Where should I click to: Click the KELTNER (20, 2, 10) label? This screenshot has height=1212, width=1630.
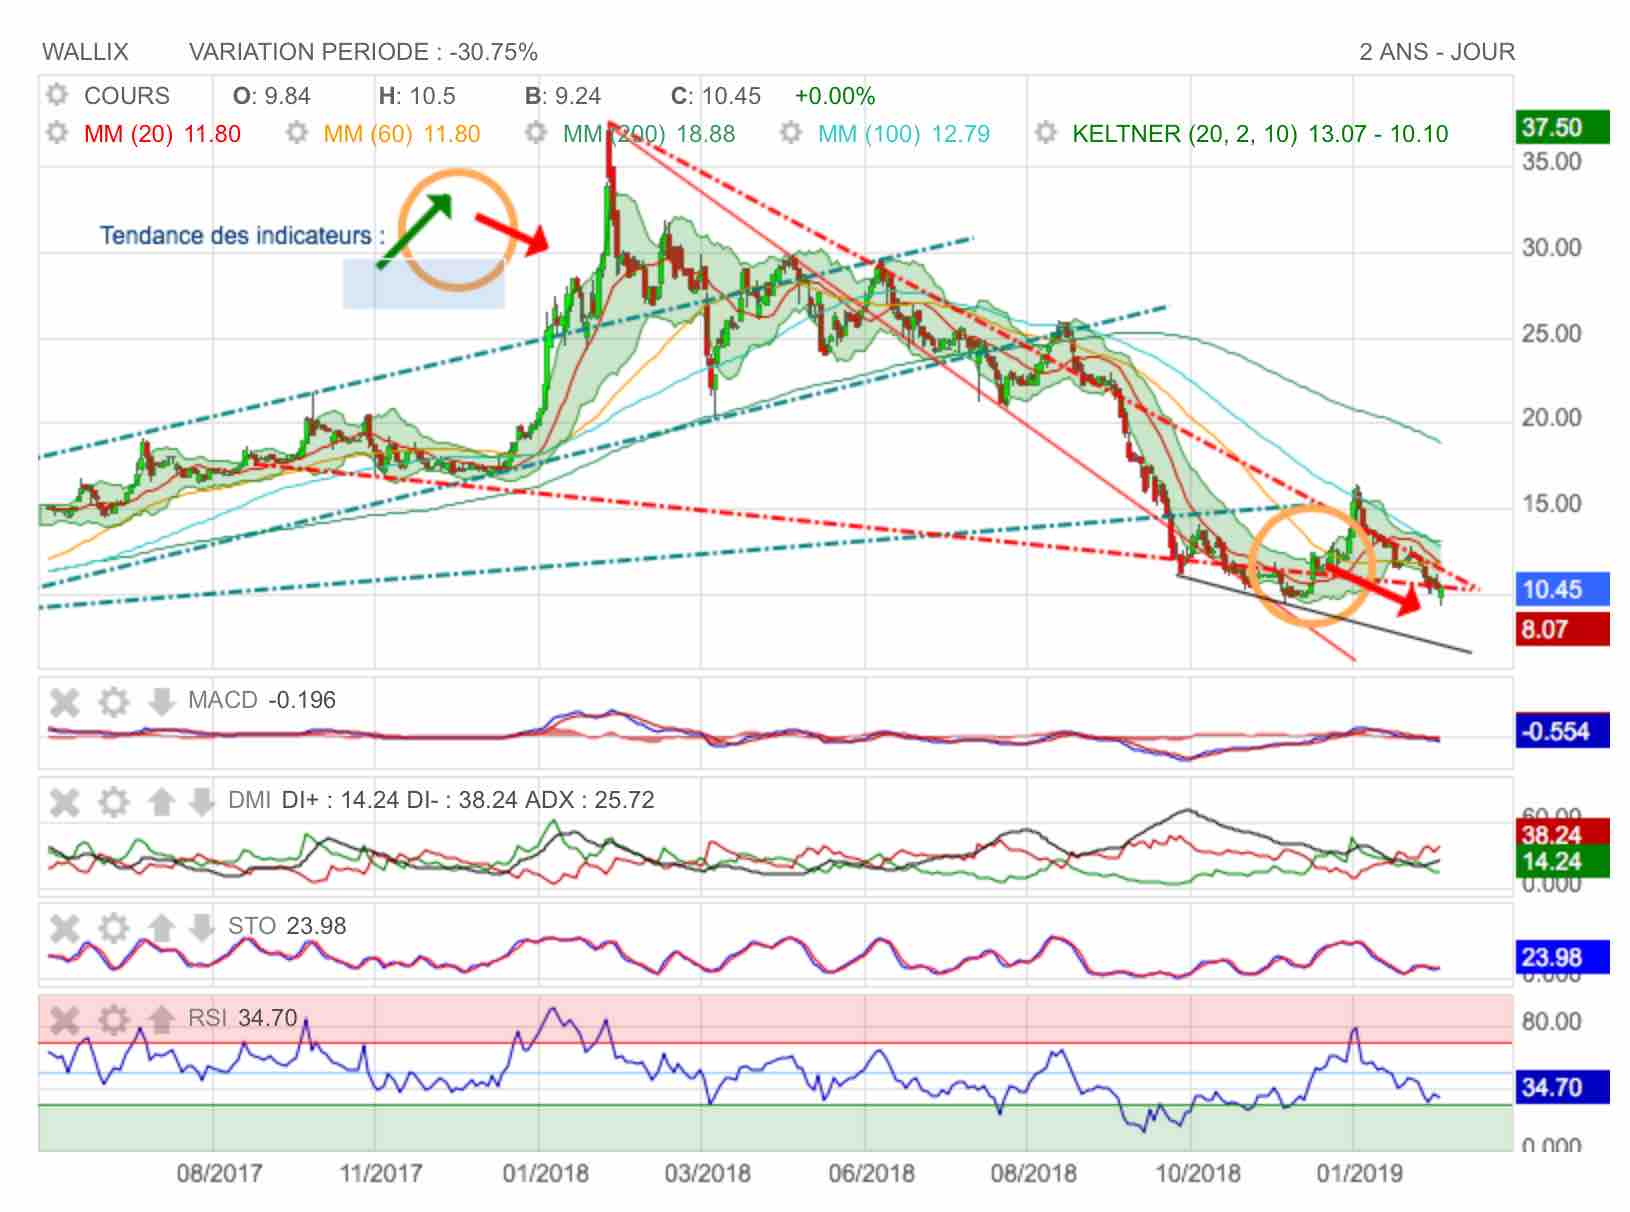click(1260, 134)
